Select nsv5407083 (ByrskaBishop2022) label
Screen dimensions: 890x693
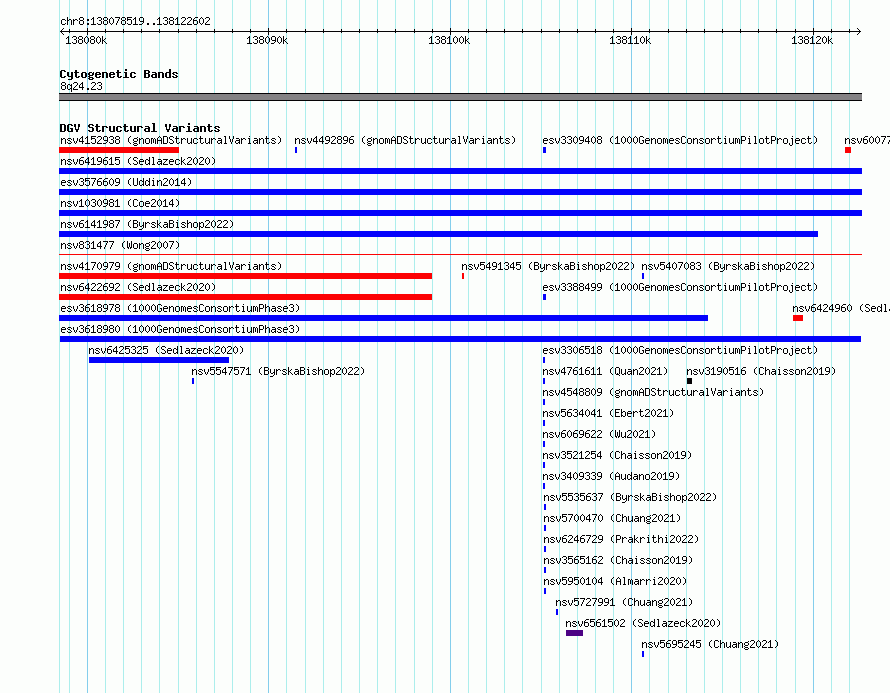click(x=728, y=266)
